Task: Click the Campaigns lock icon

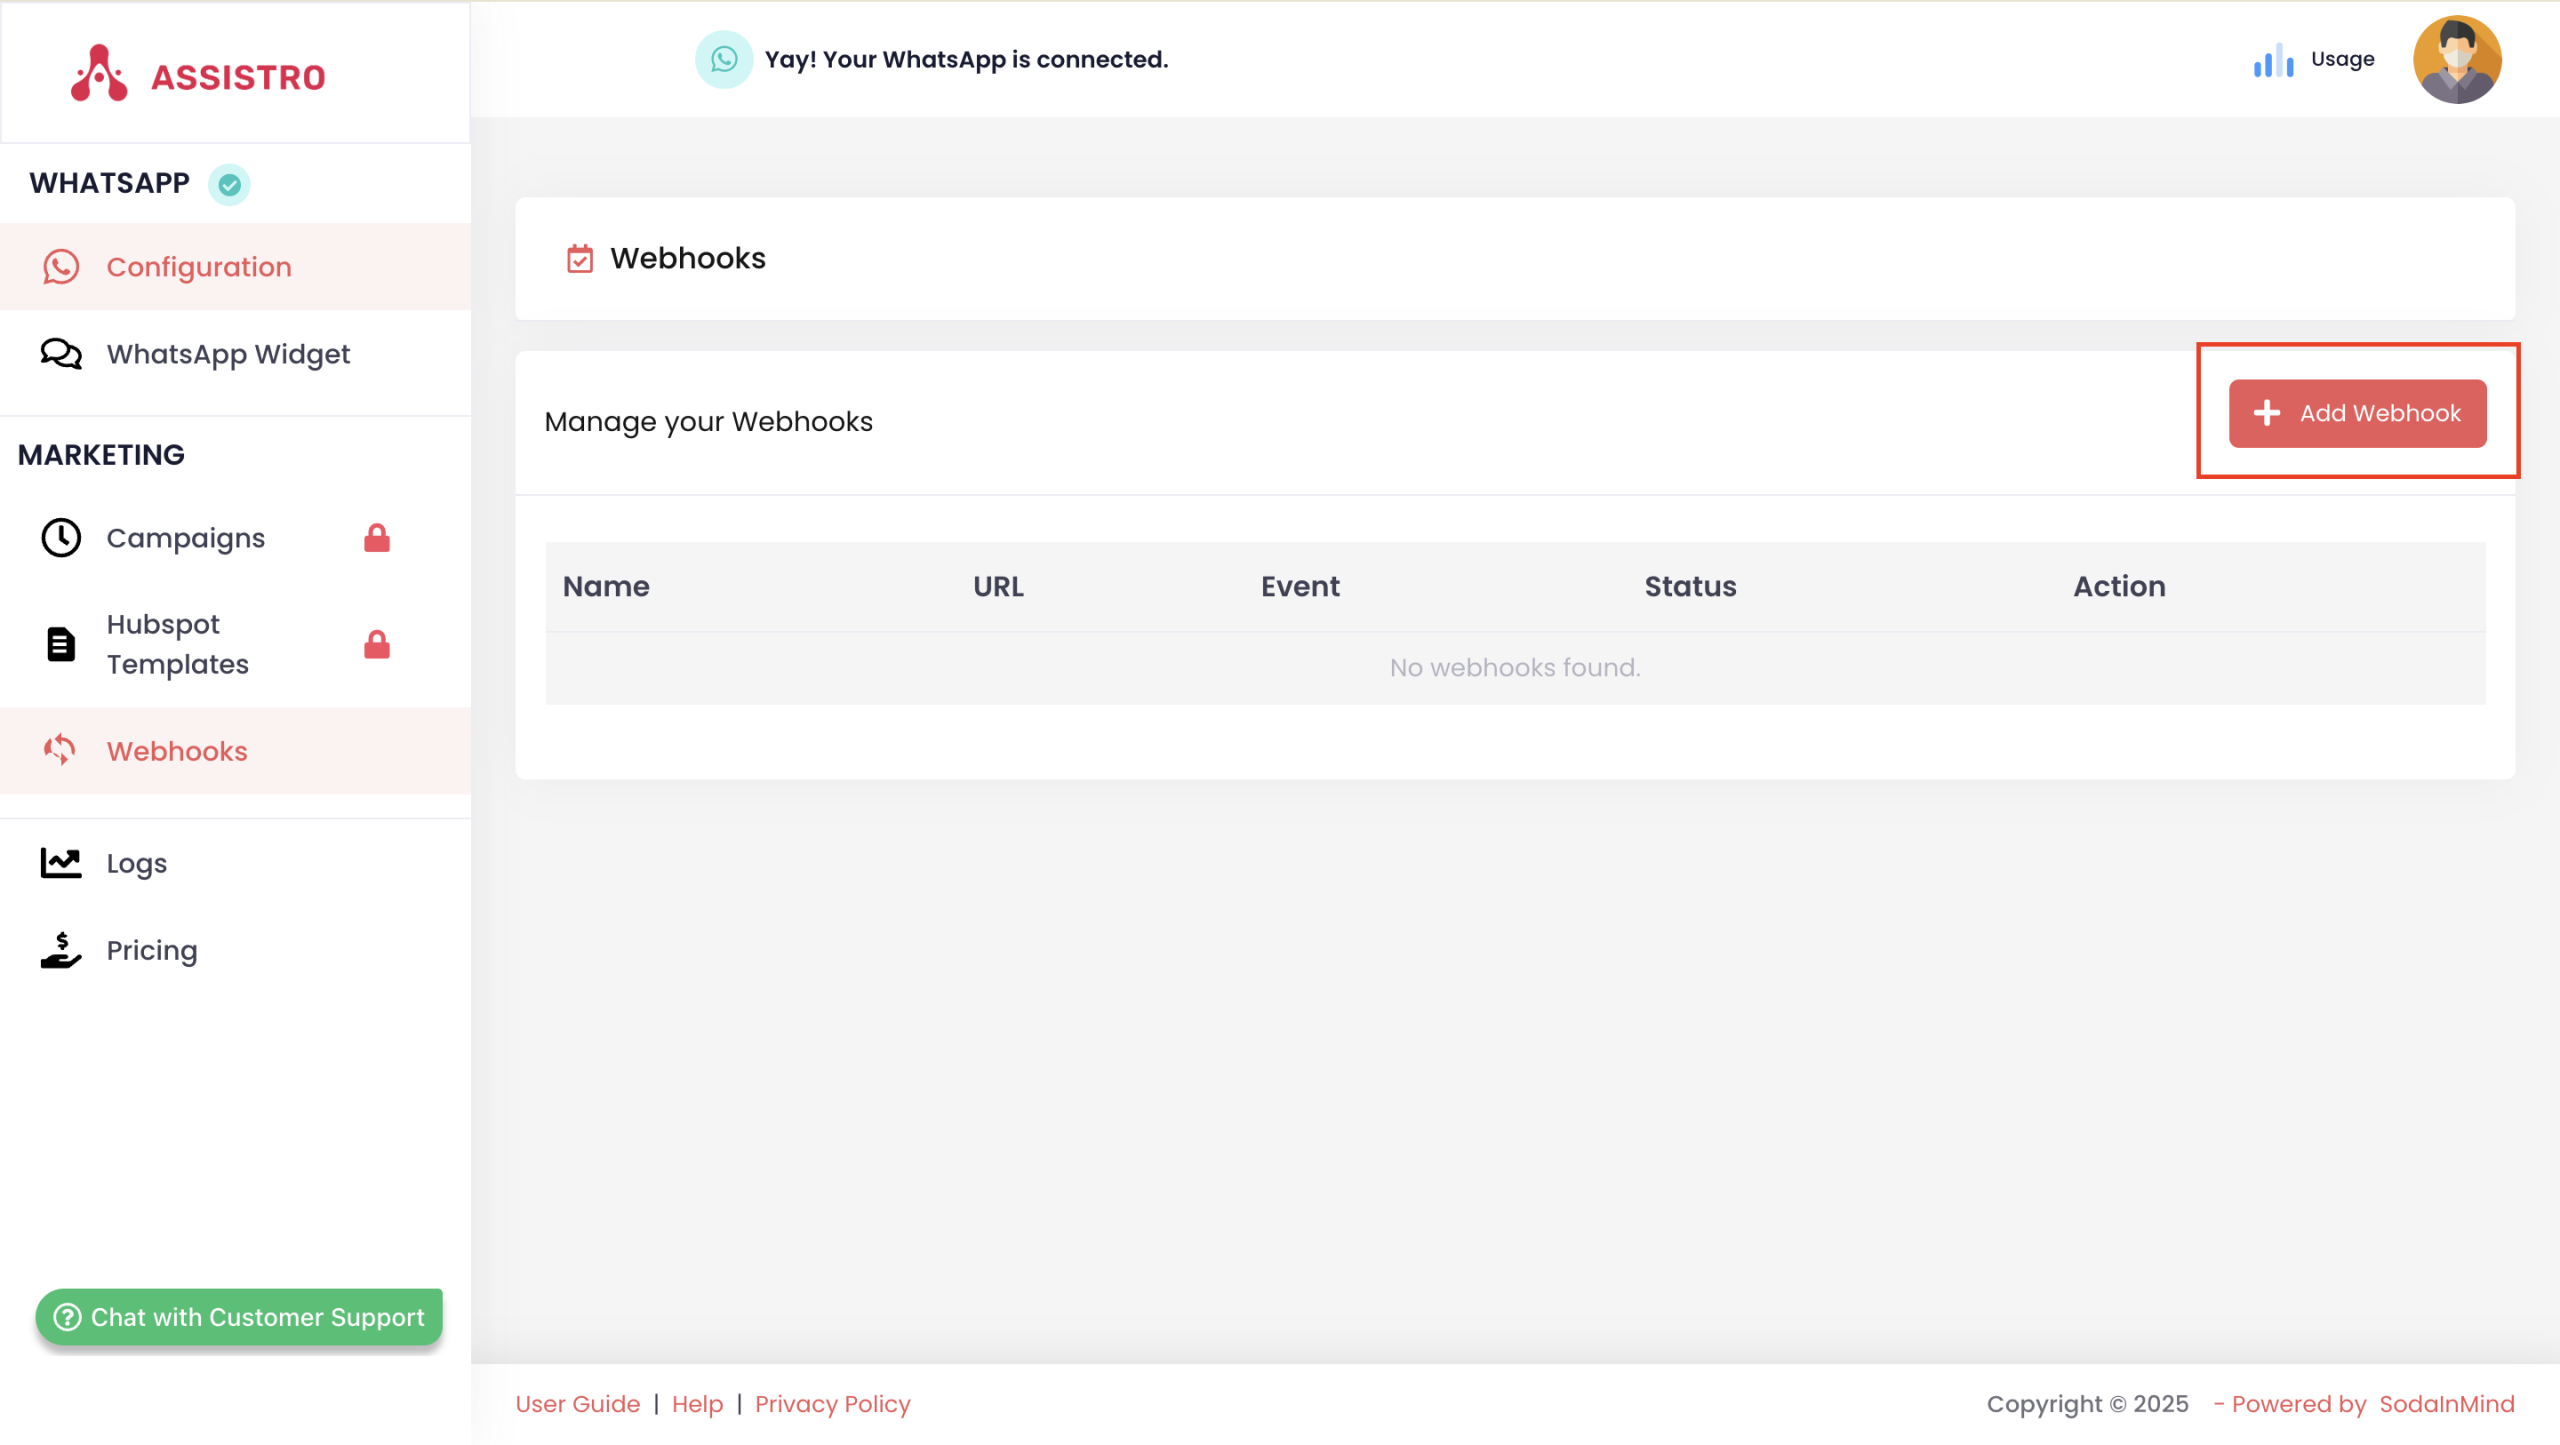Action: (377, 538)
